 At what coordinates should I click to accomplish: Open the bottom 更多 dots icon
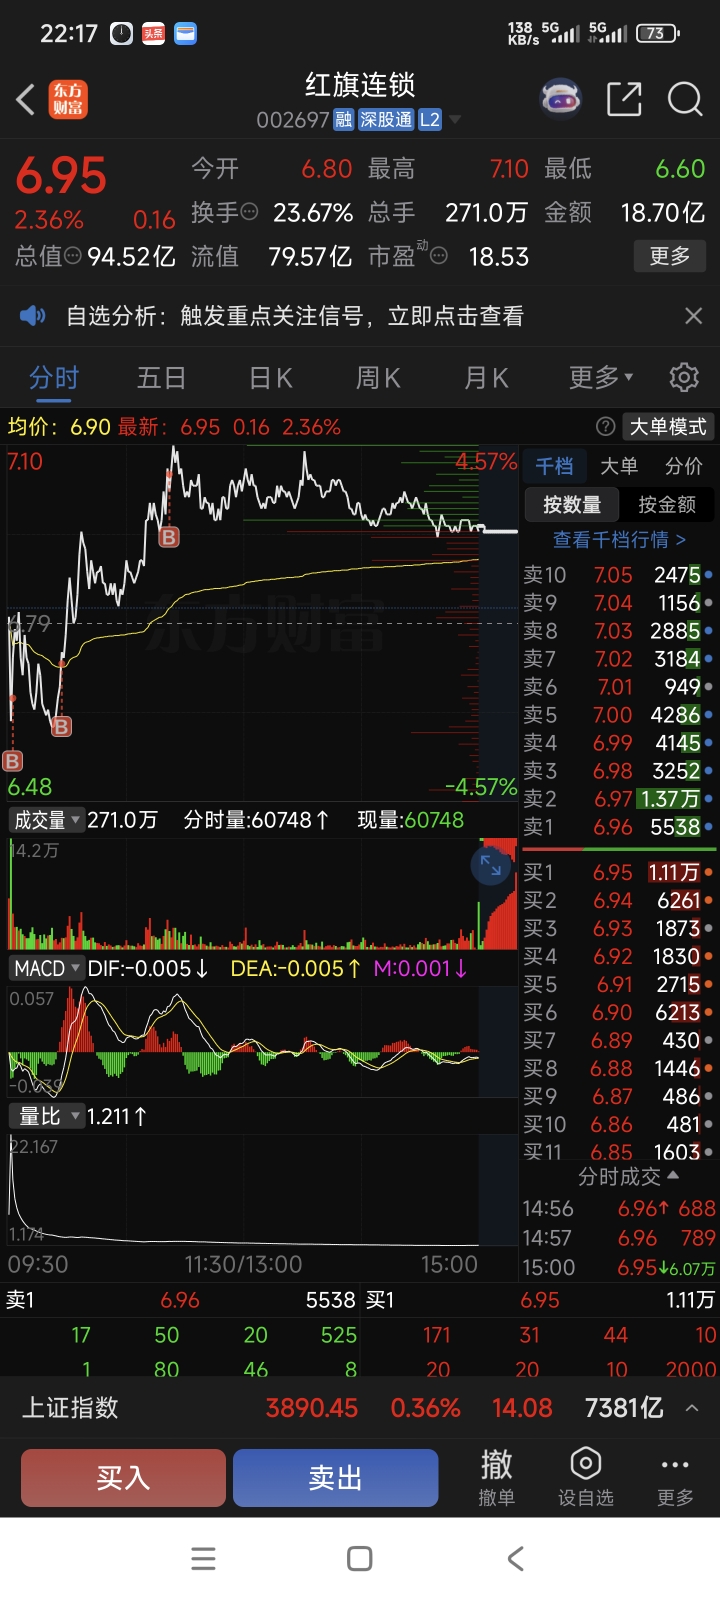pos(675,1477)
